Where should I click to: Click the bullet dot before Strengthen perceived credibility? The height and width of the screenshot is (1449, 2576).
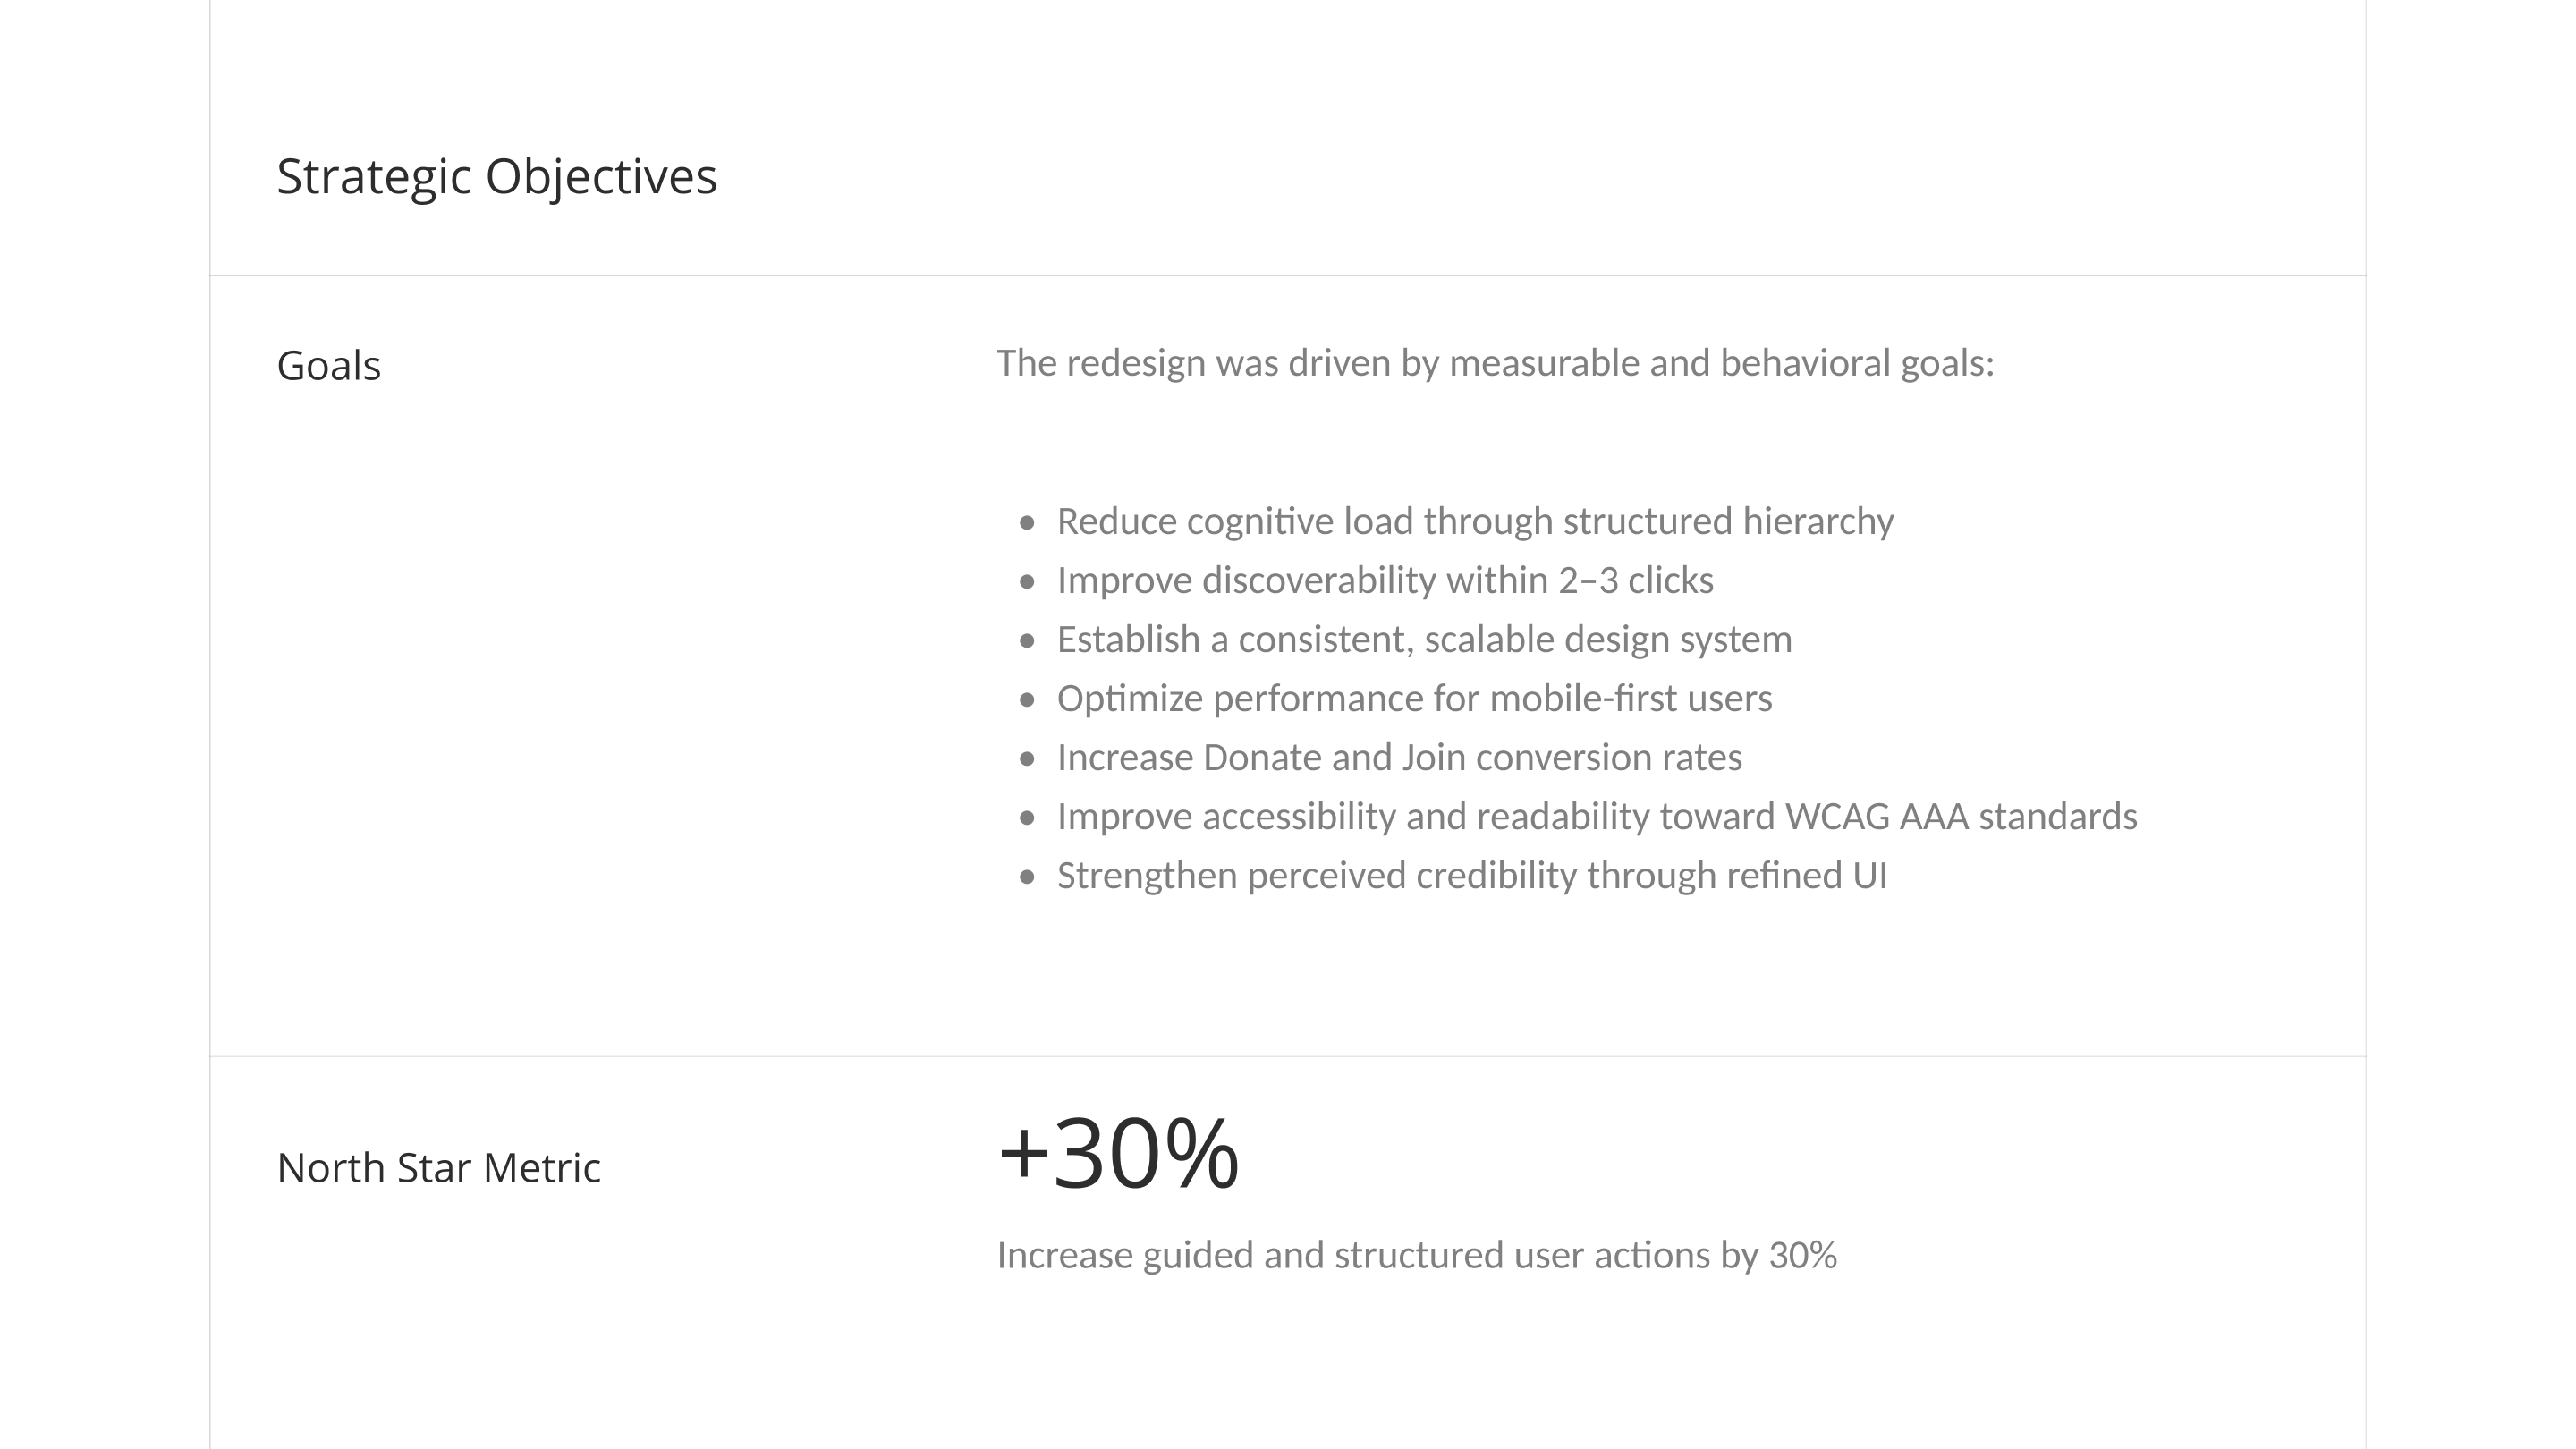pyautogui.click(x=1027, y=877)
